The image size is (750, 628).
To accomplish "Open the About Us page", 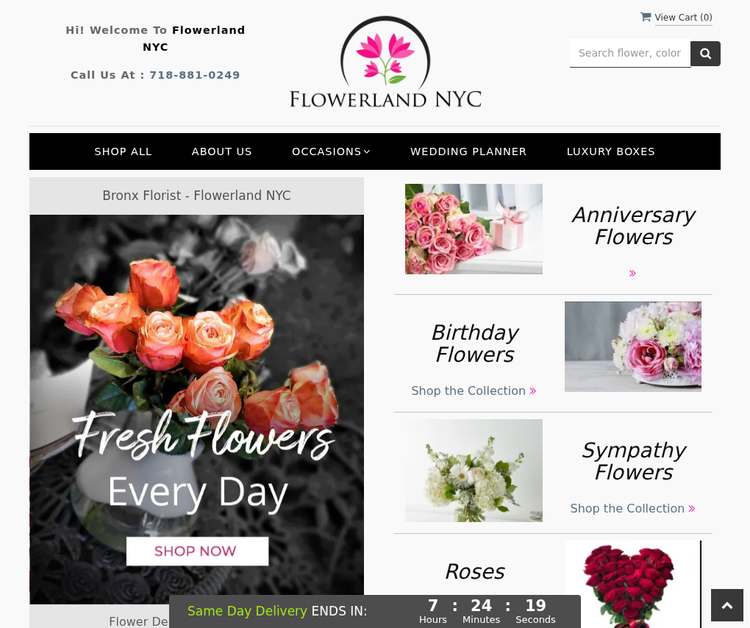I will point(221,152).
